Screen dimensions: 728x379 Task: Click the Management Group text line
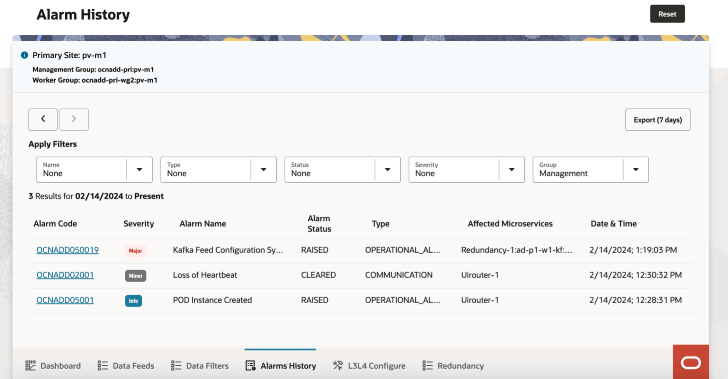tap(93, 69)
